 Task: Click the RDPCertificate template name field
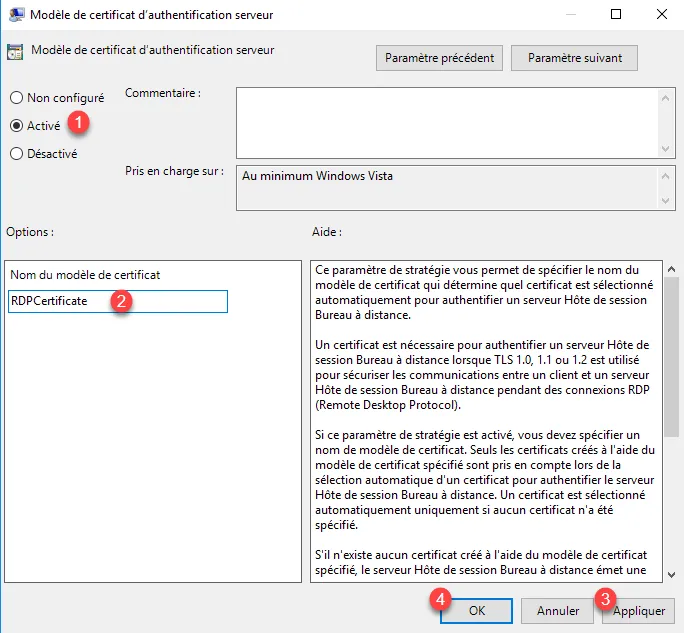coord(118,301)
